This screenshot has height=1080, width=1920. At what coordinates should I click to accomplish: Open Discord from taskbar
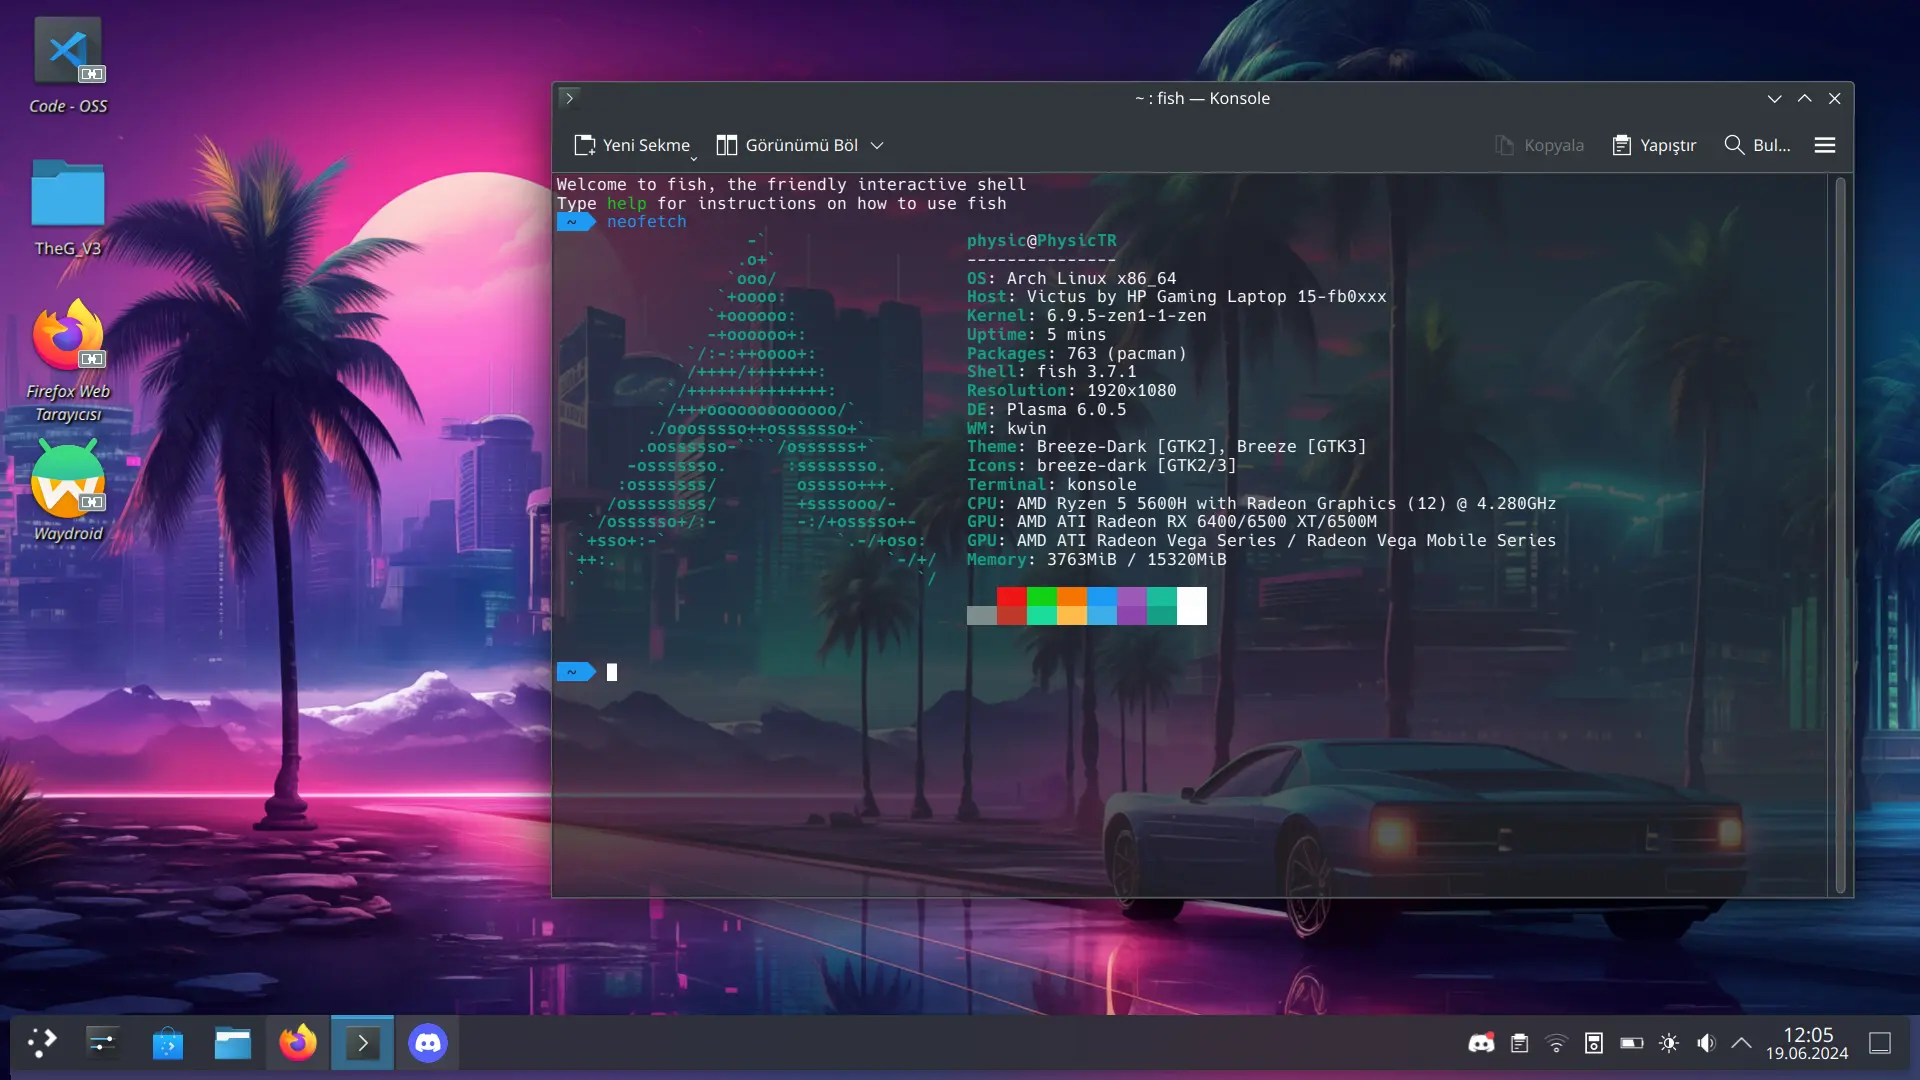pos(427,1043)
